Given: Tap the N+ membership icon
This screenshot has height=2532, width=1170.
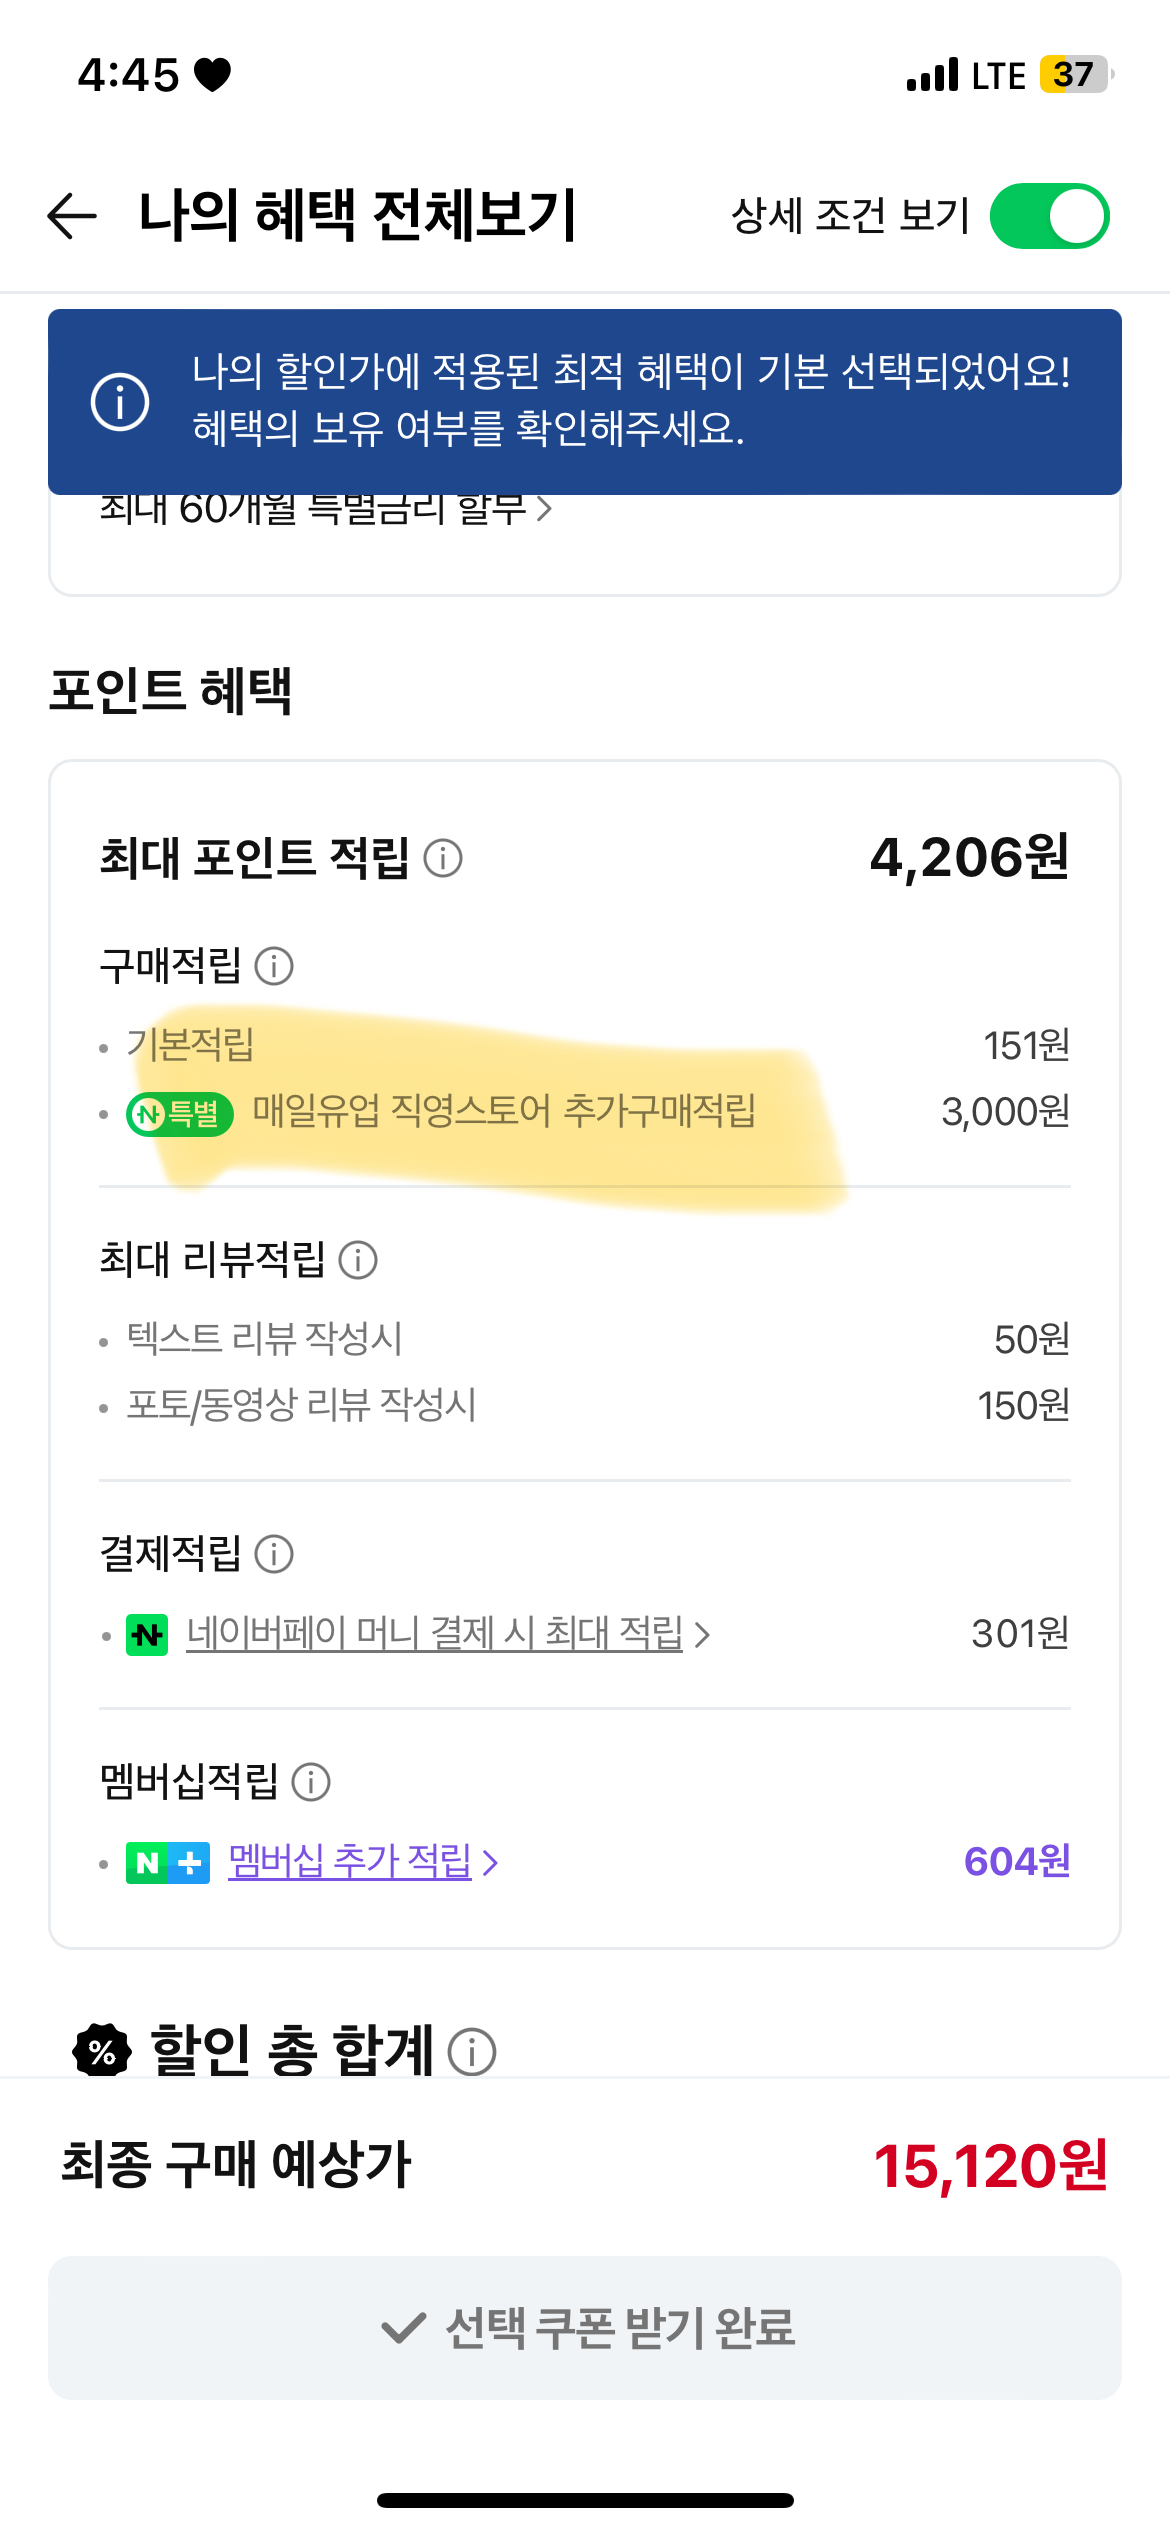Looking at the screenshot, I should [x=168, y=1863].
